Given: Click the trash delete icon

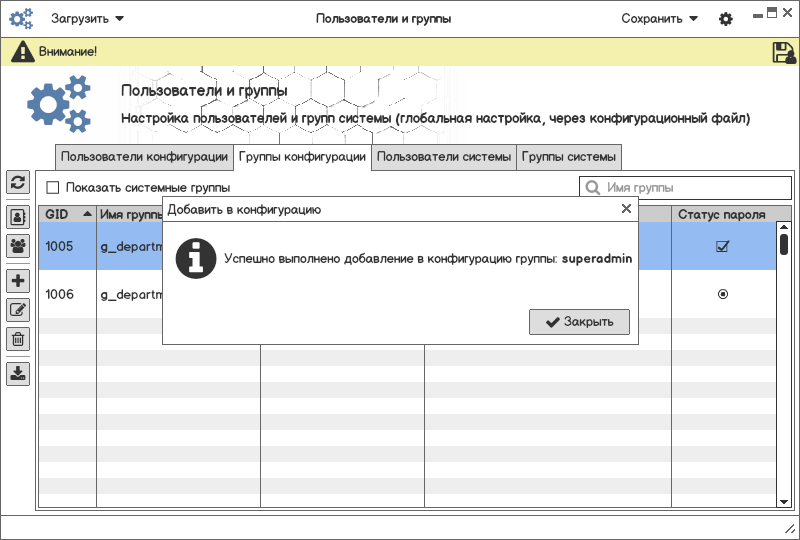Looking at the screenshot, I should pos(18,339).
